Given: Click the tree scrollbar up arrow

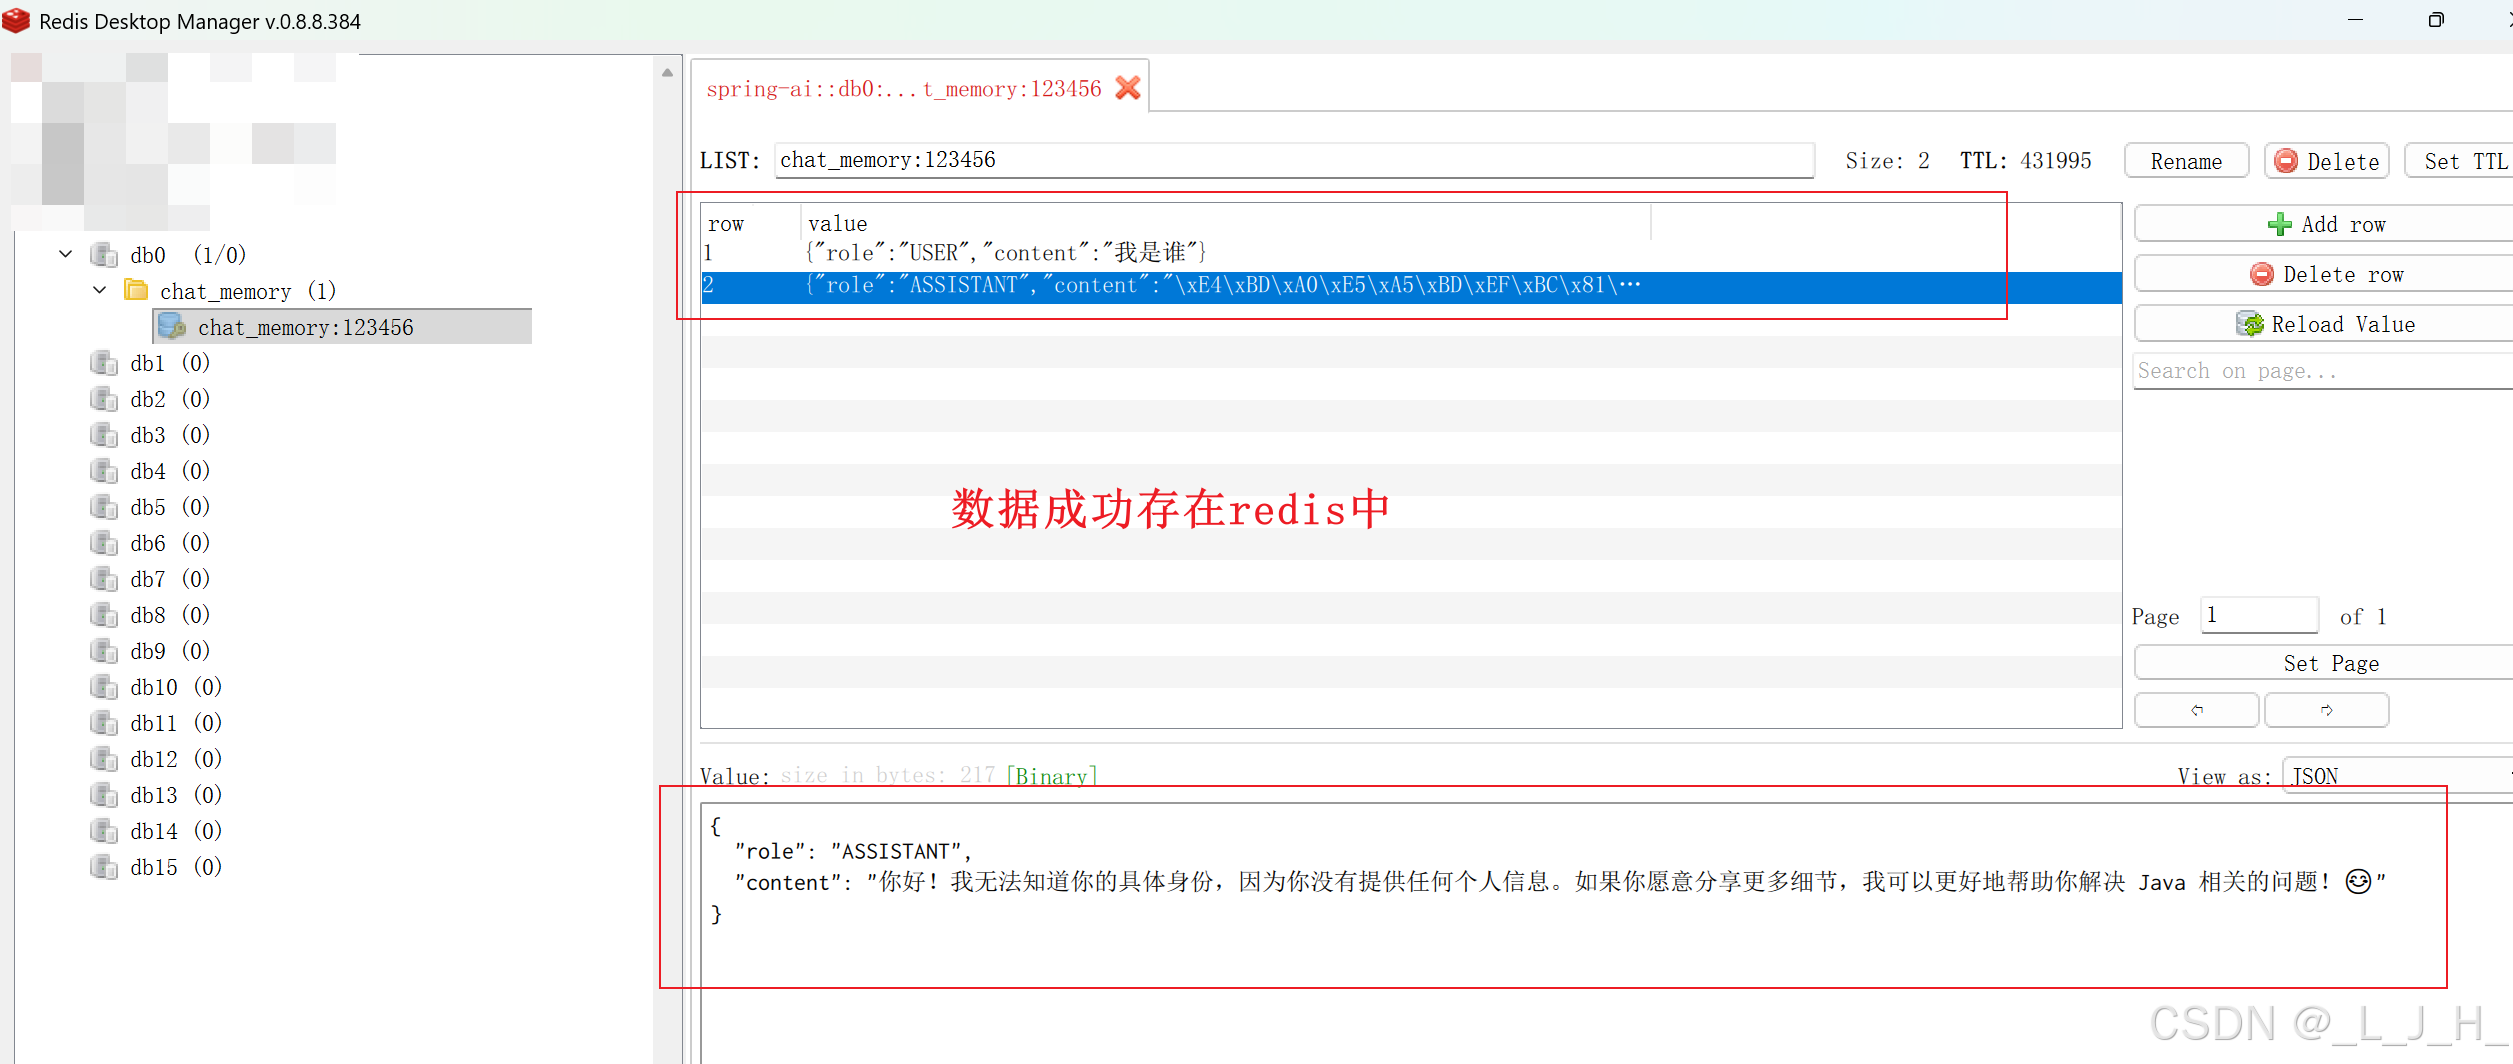Looking at the screenshot, I should tap(667, 72).
